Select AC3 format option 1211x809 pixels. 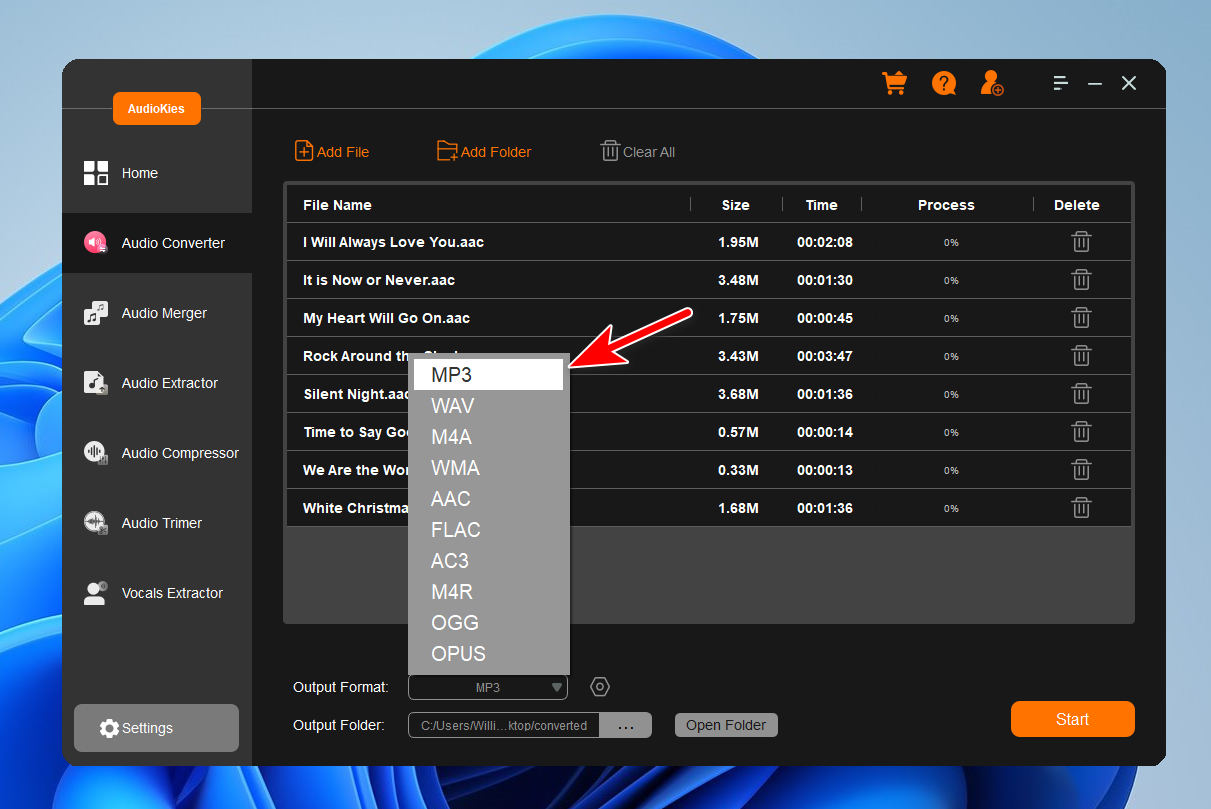click(x=488, y=561)
